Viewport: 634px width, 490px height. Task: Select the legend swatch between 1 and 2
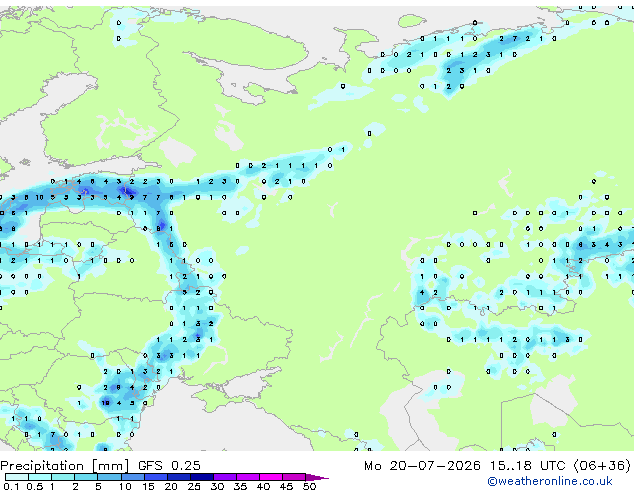(63, 477)
